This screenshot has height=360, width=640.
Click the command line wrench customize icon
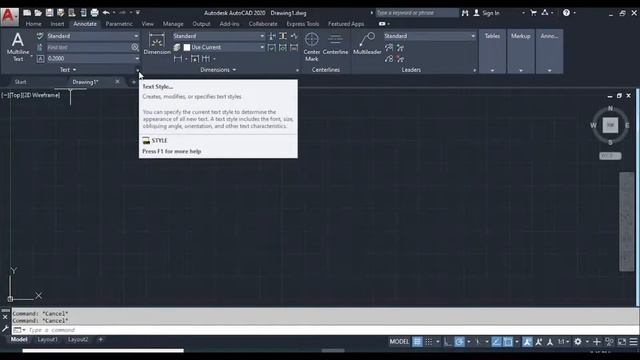pos(5,329)
